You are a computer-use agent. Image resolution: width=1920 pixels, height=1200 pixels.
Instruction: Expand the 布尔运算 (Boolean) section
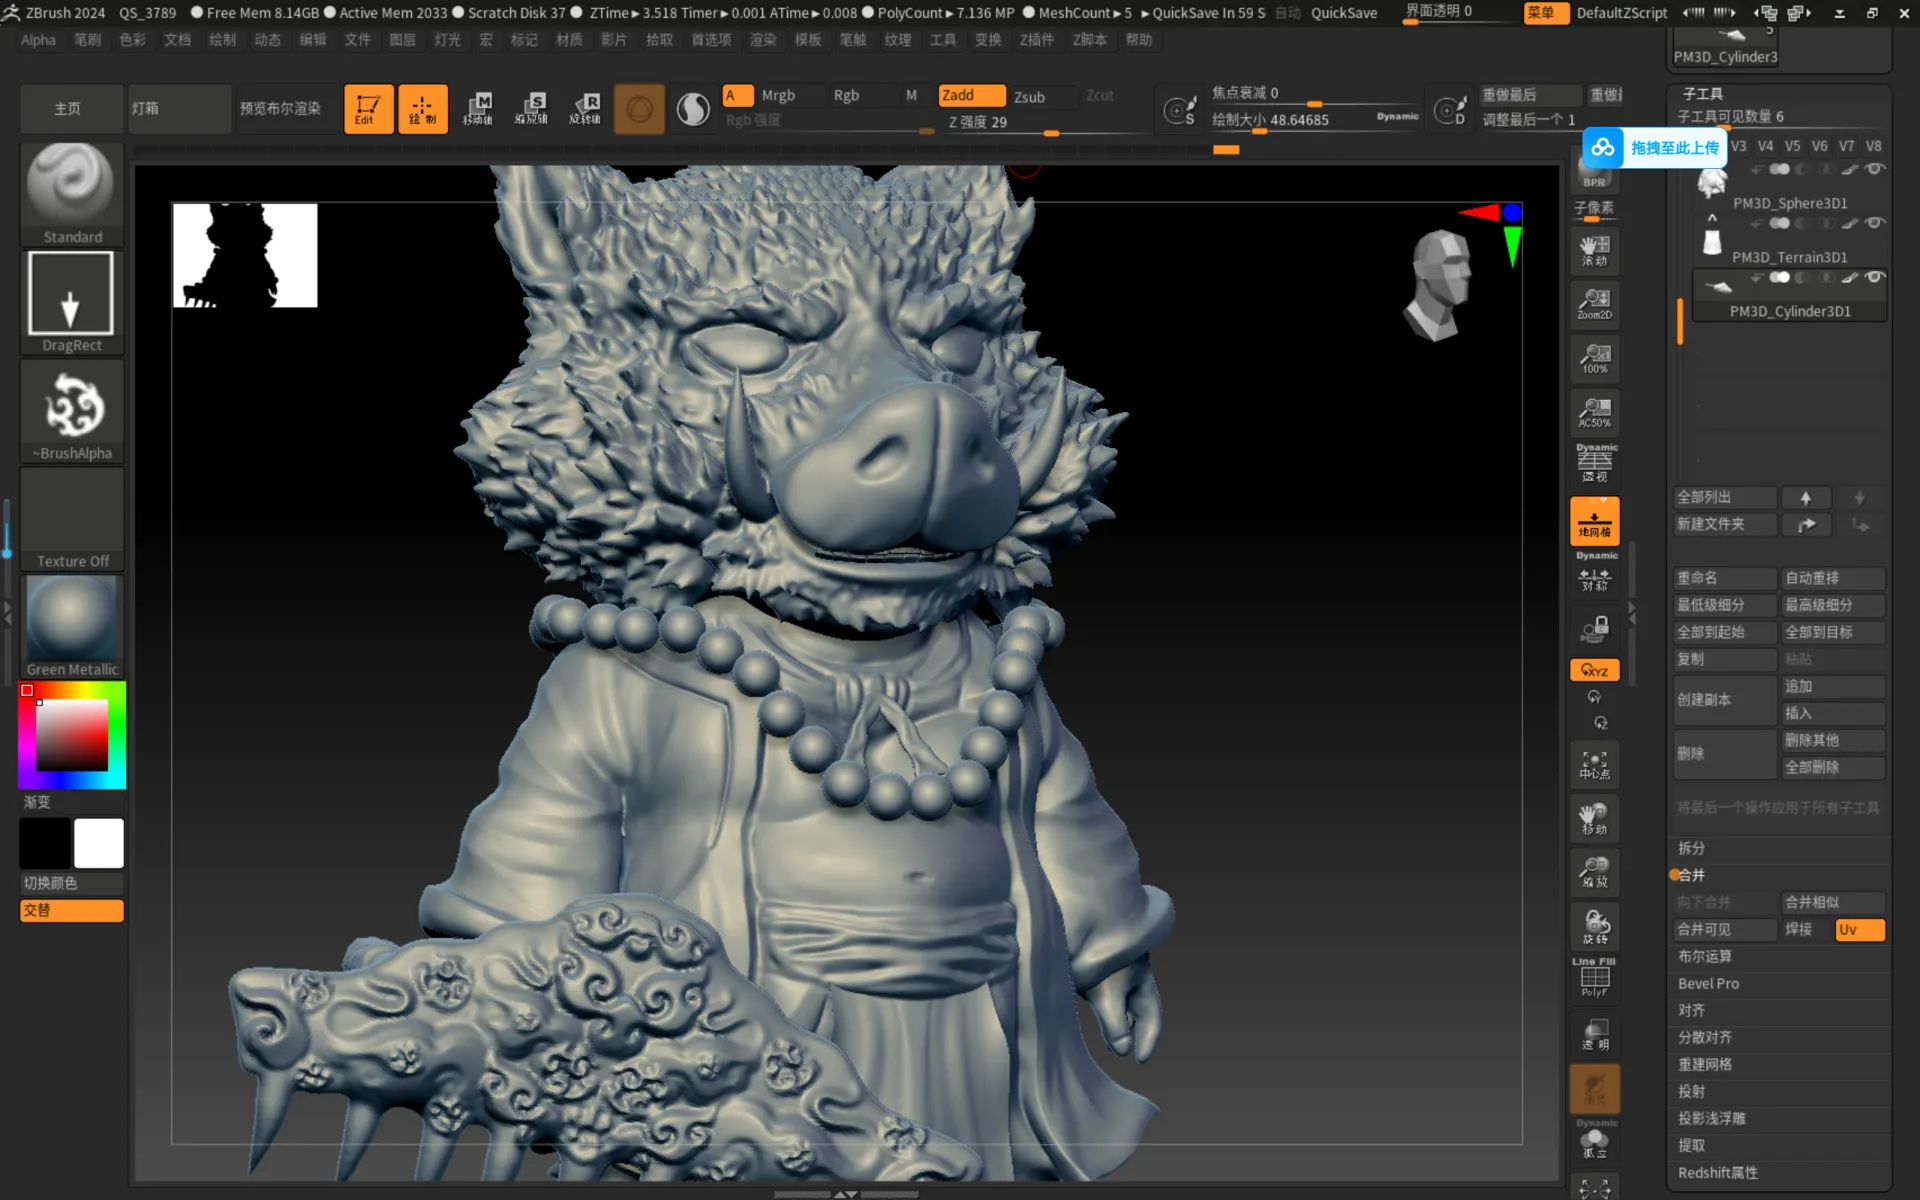point(1704,957)
